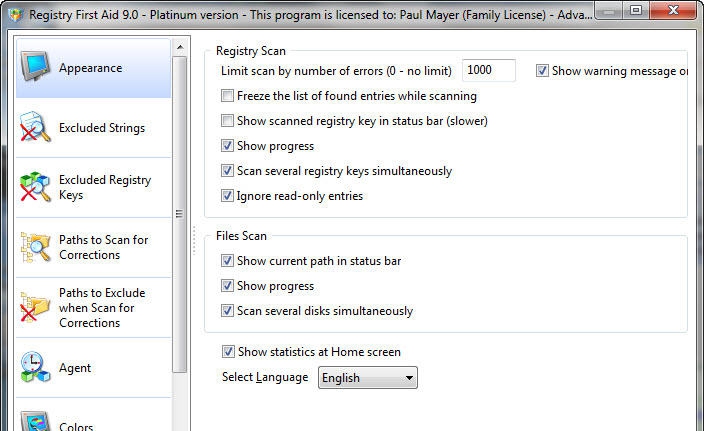Screen dimensions: 704x431
Task: Toggle Ignore read-only entries checkbox
Action: [227, 196]
